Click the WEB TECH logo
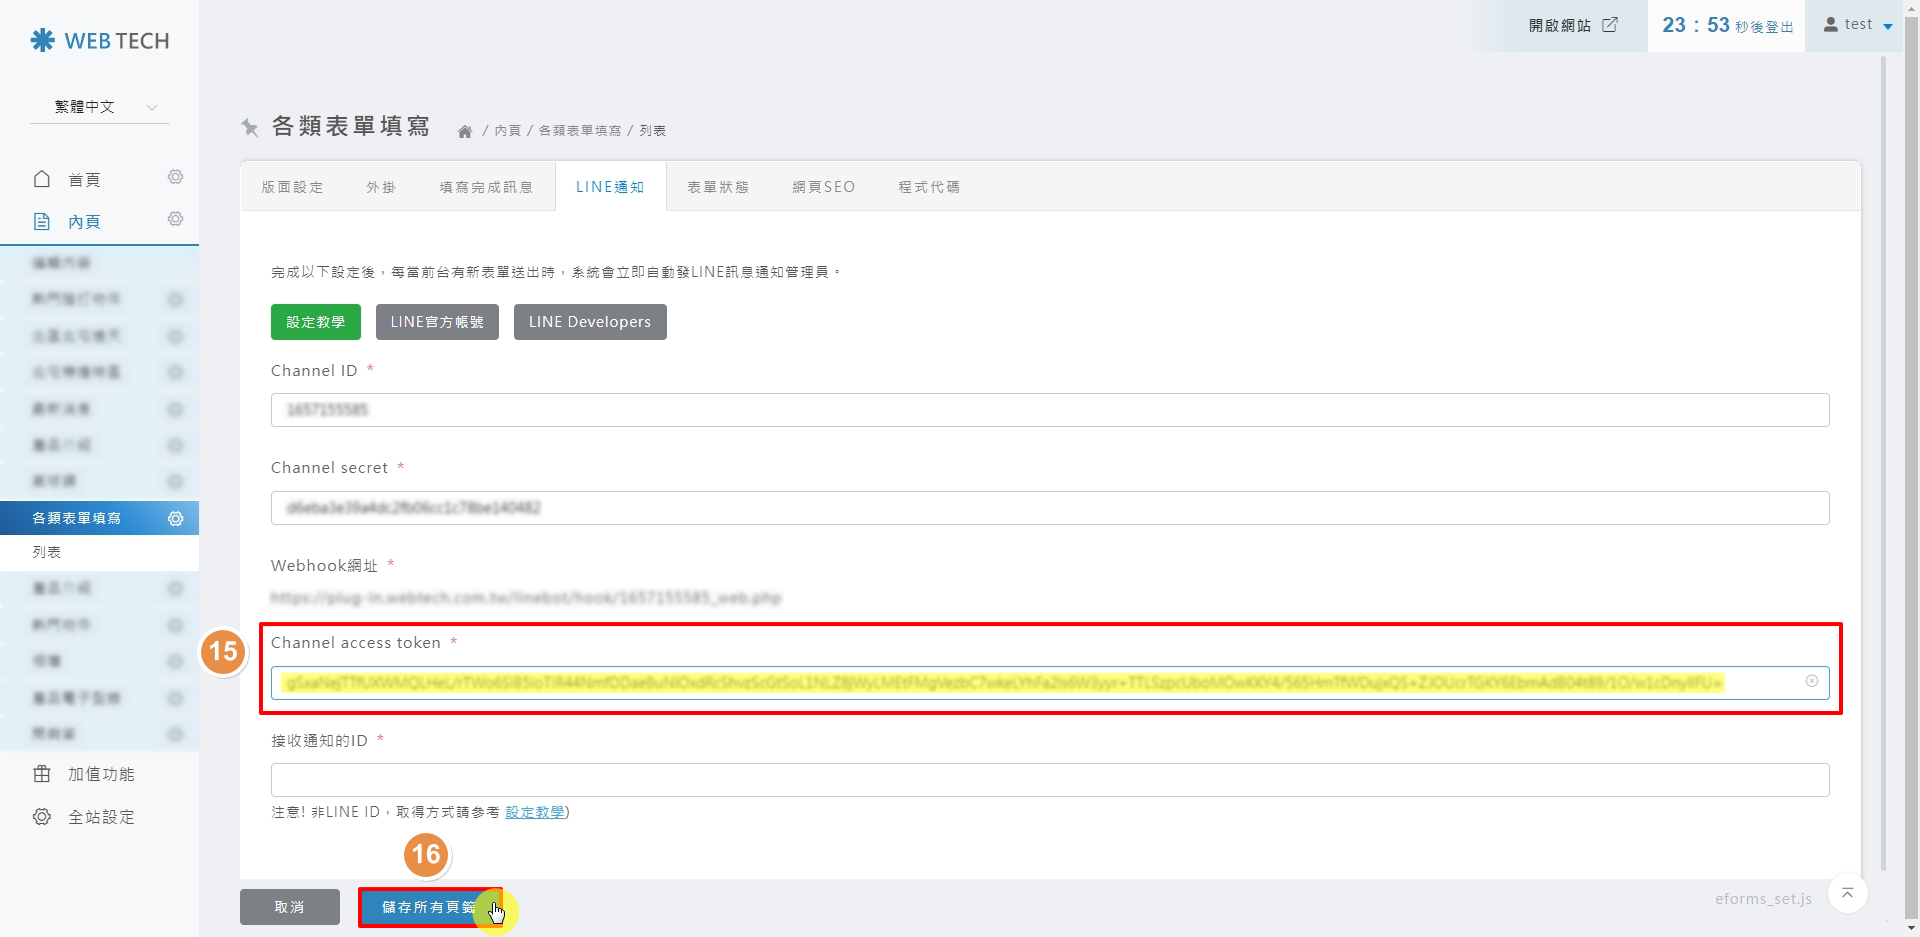The image size is (1920, 937). [100, 41]
